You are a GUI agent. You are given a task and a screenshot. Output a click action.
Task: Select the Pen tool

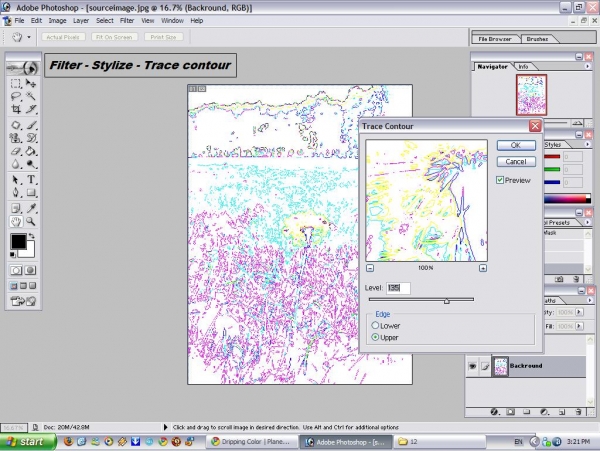[x=16, y=192]
